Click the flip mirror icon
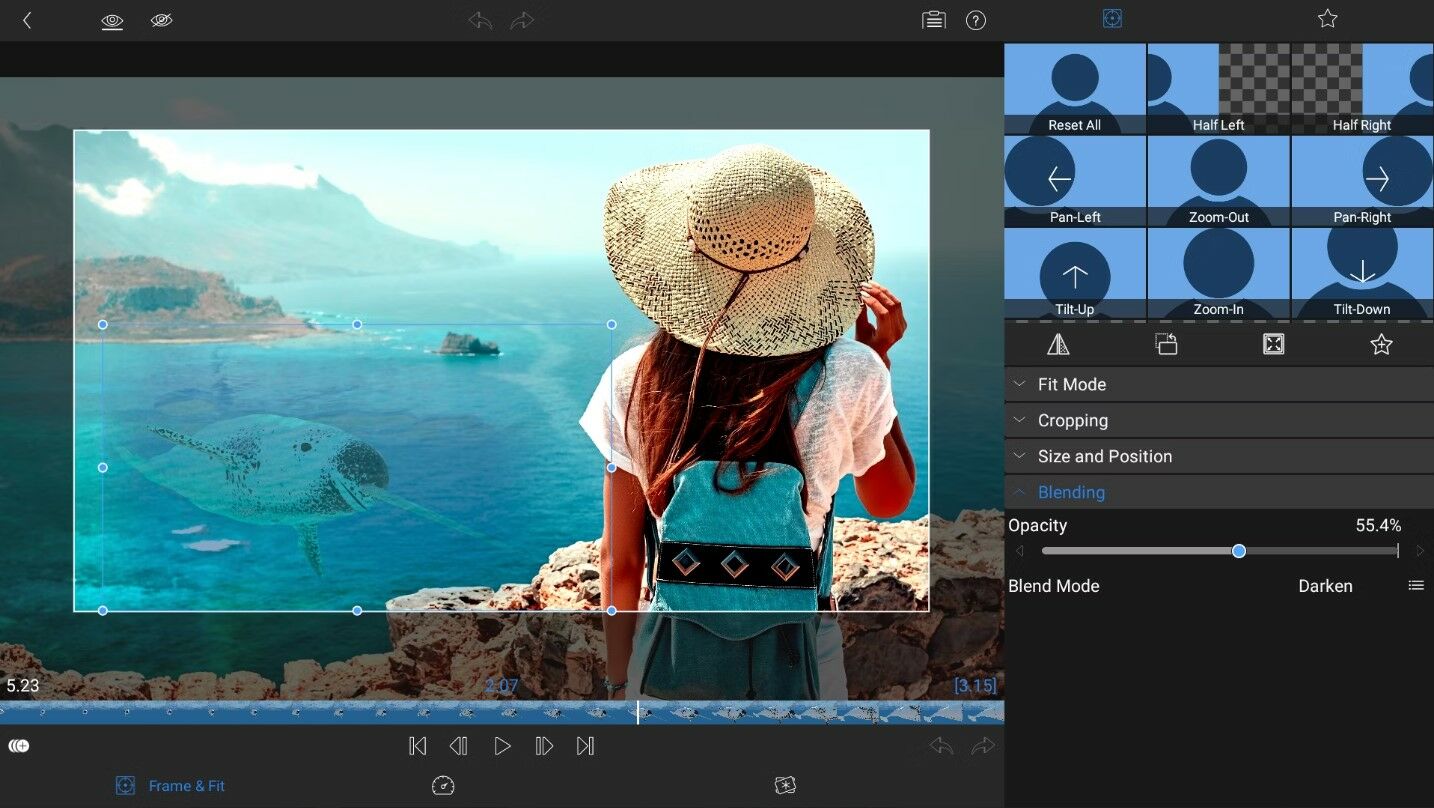This screenshot has height=808, width=1434. (x=1058, y=344)
